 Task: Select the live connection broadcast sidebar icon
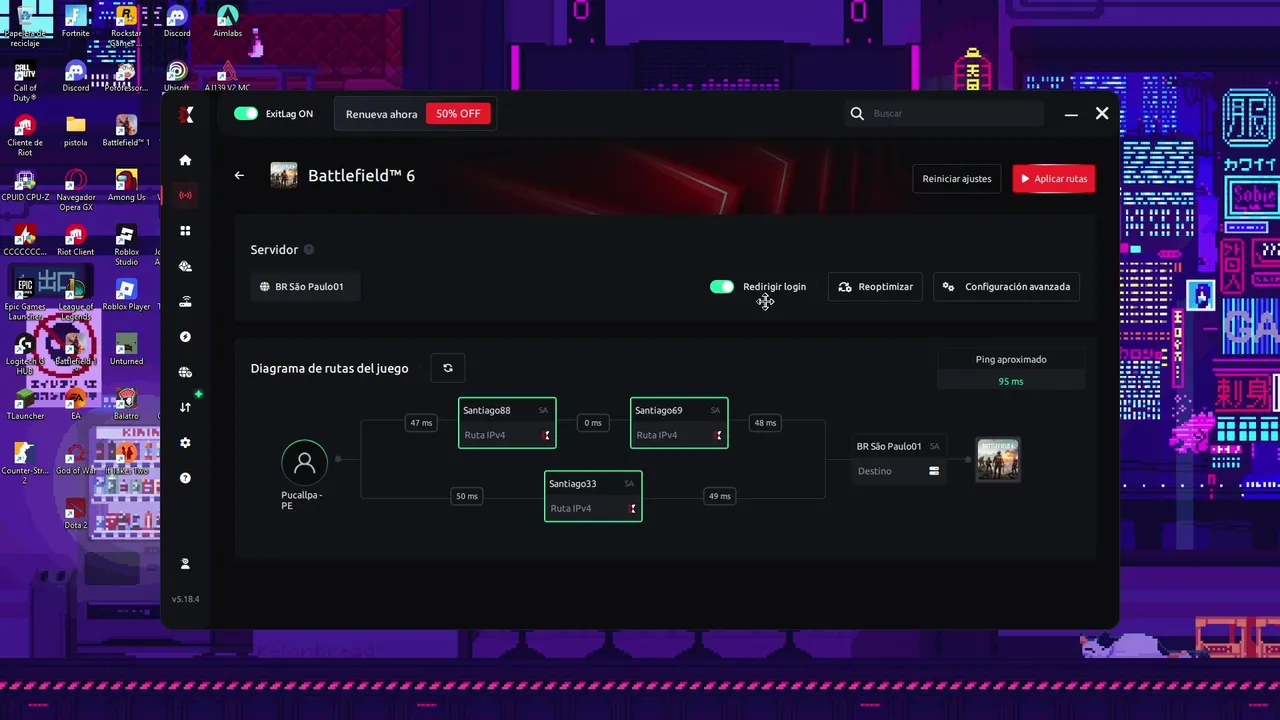coord(185,195)
